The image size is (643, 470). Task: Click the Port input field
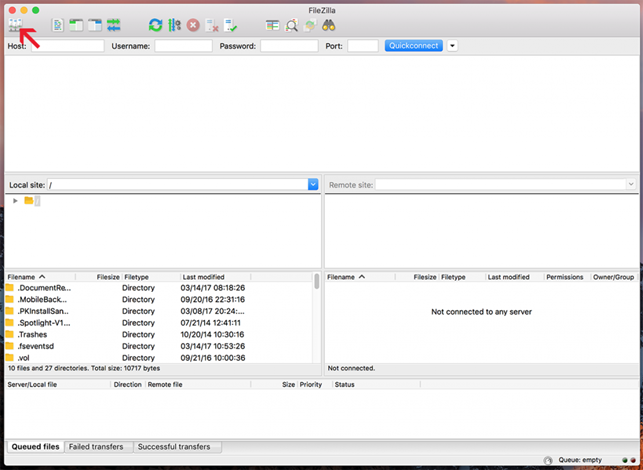pos(363,46)
